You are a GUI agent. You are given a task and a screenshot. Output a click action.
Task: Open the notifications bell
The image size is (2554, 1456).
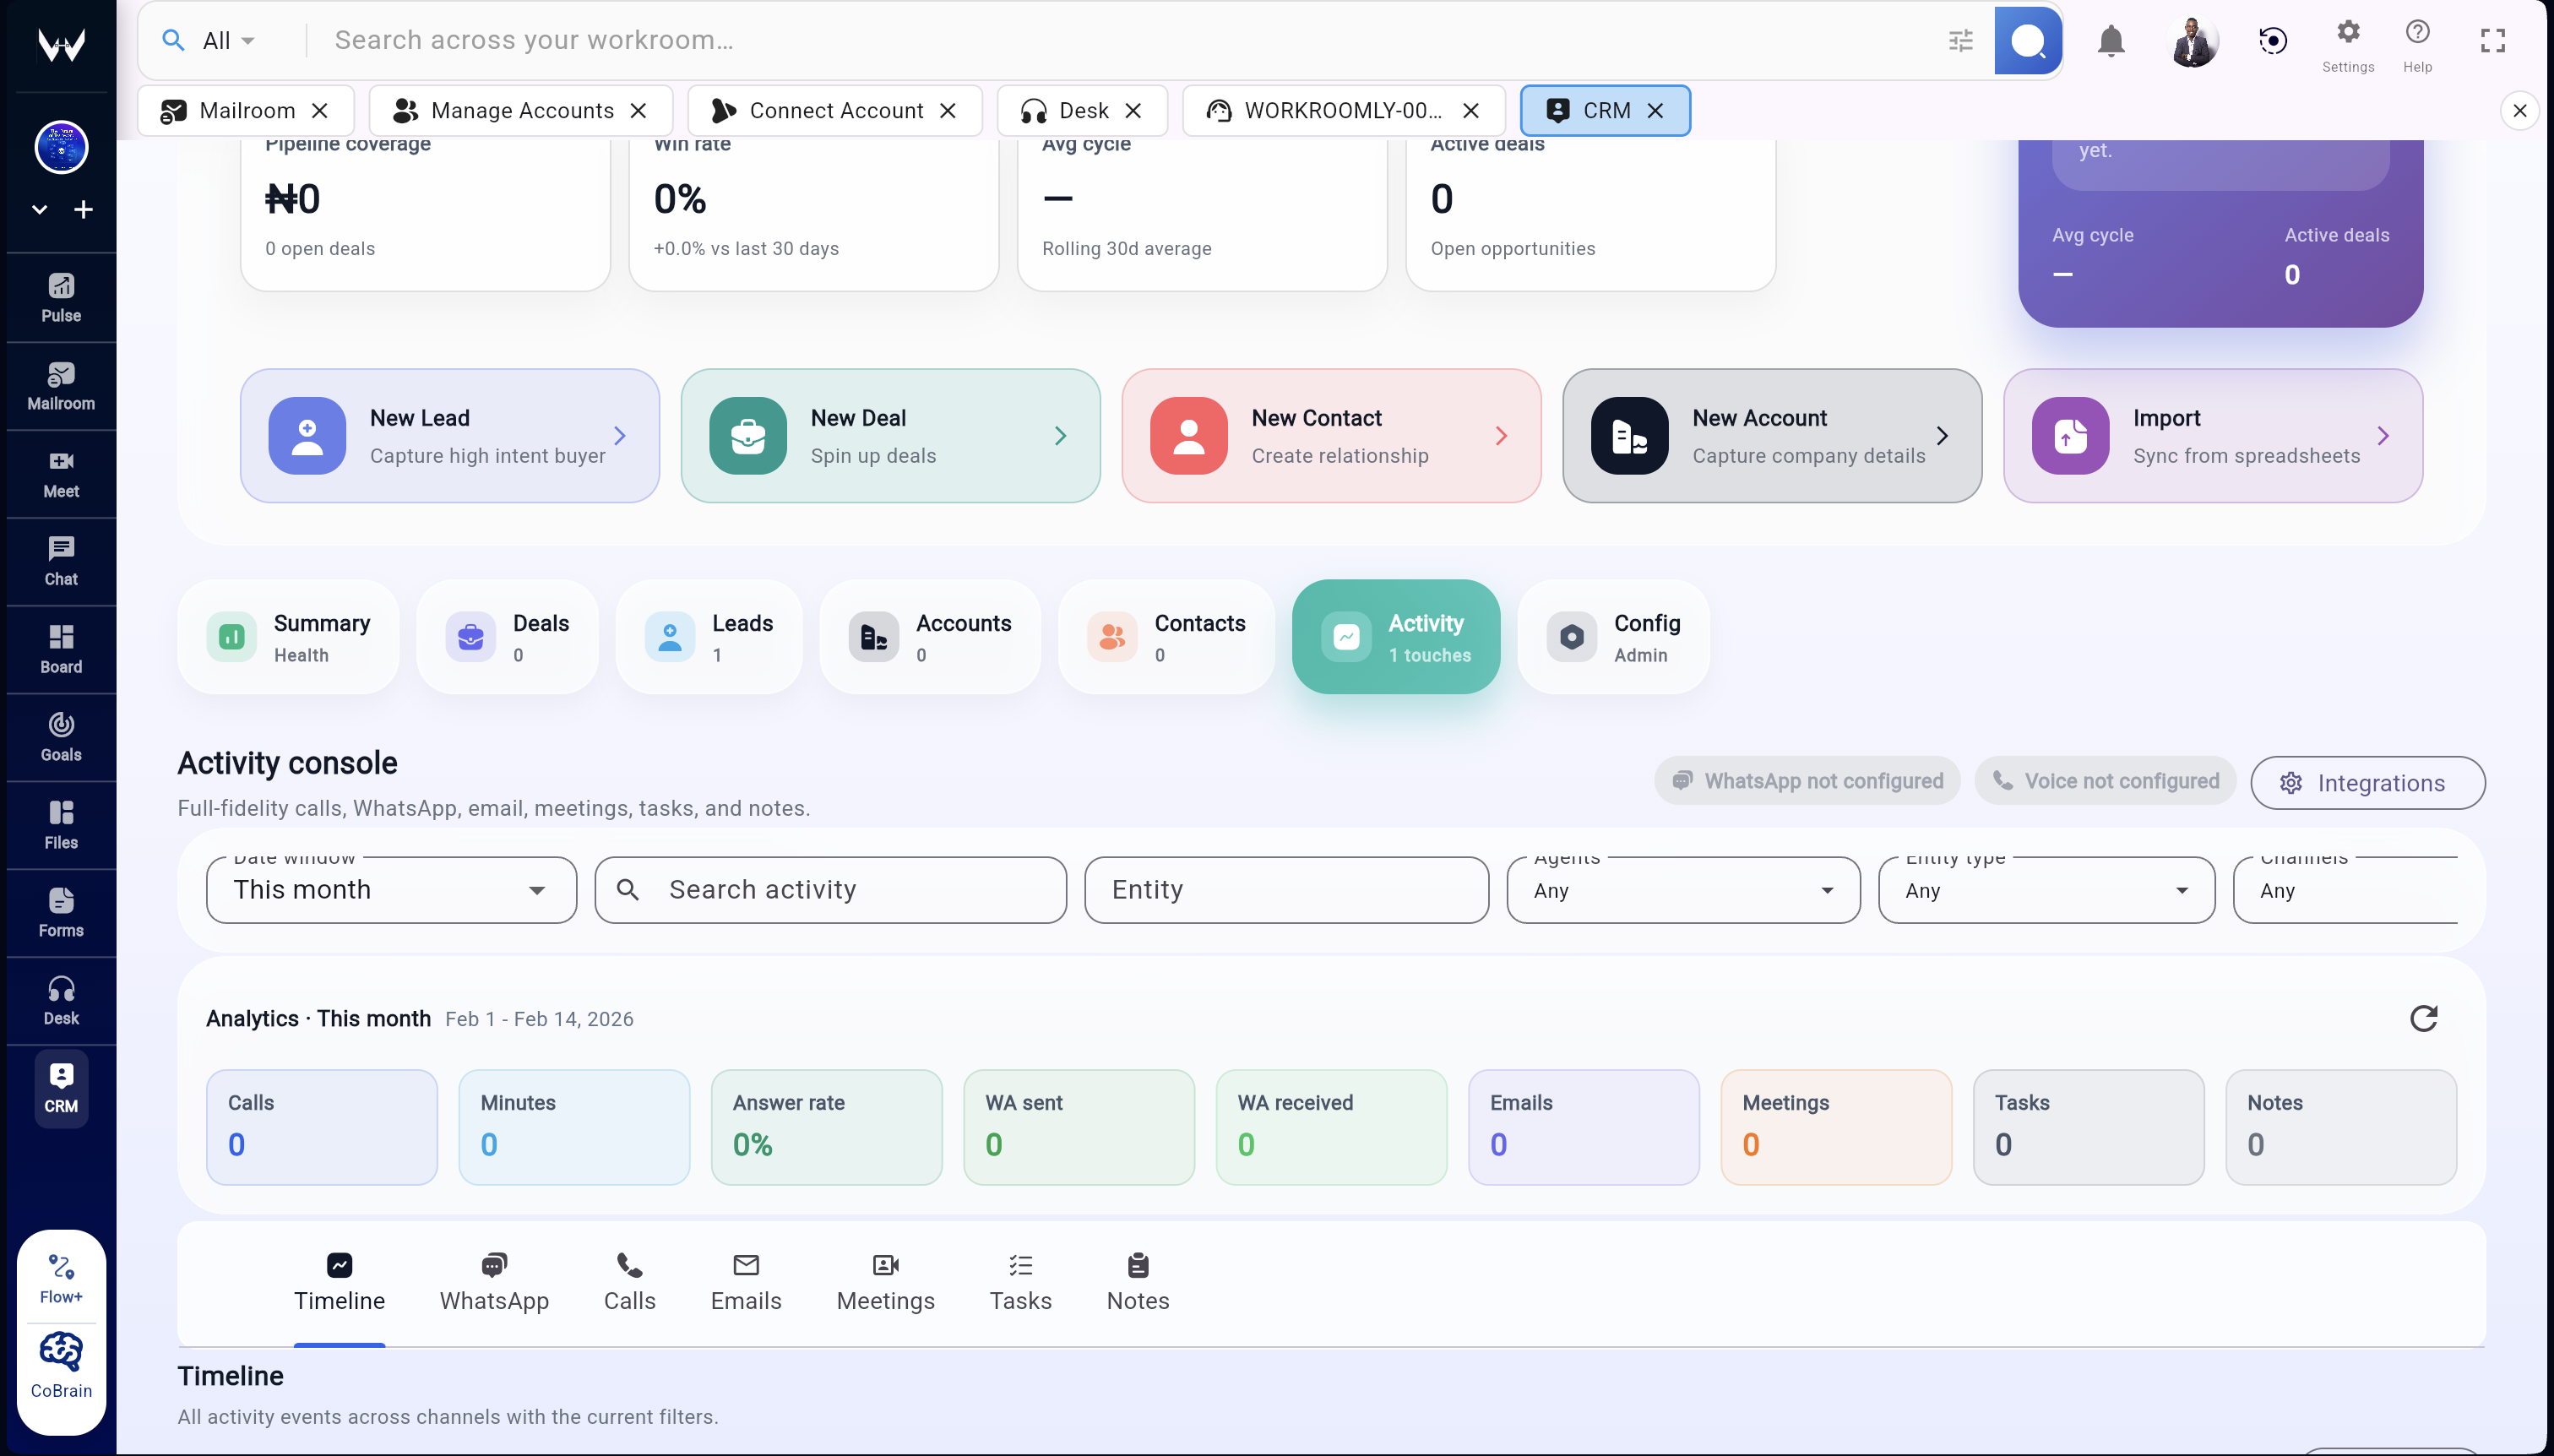coord(2110,40)
